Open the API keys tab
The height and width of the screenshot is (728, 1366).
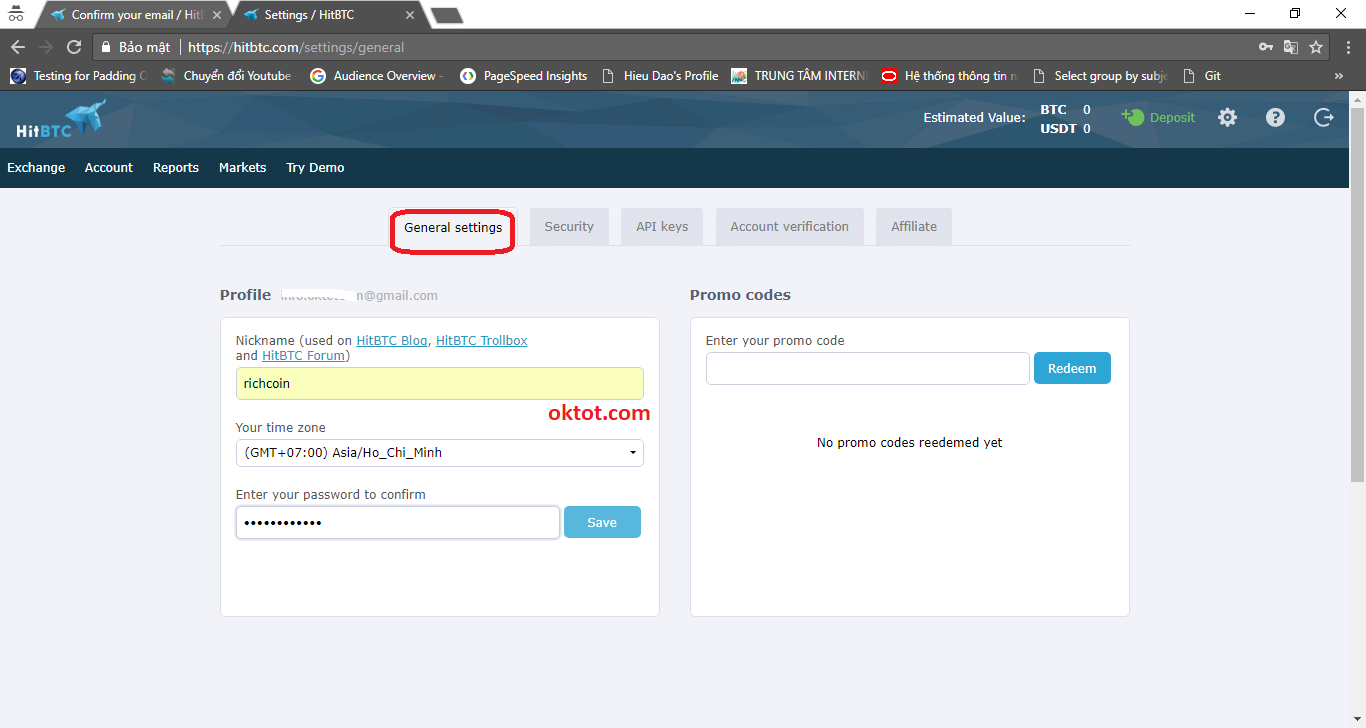(x=662, y=227)
